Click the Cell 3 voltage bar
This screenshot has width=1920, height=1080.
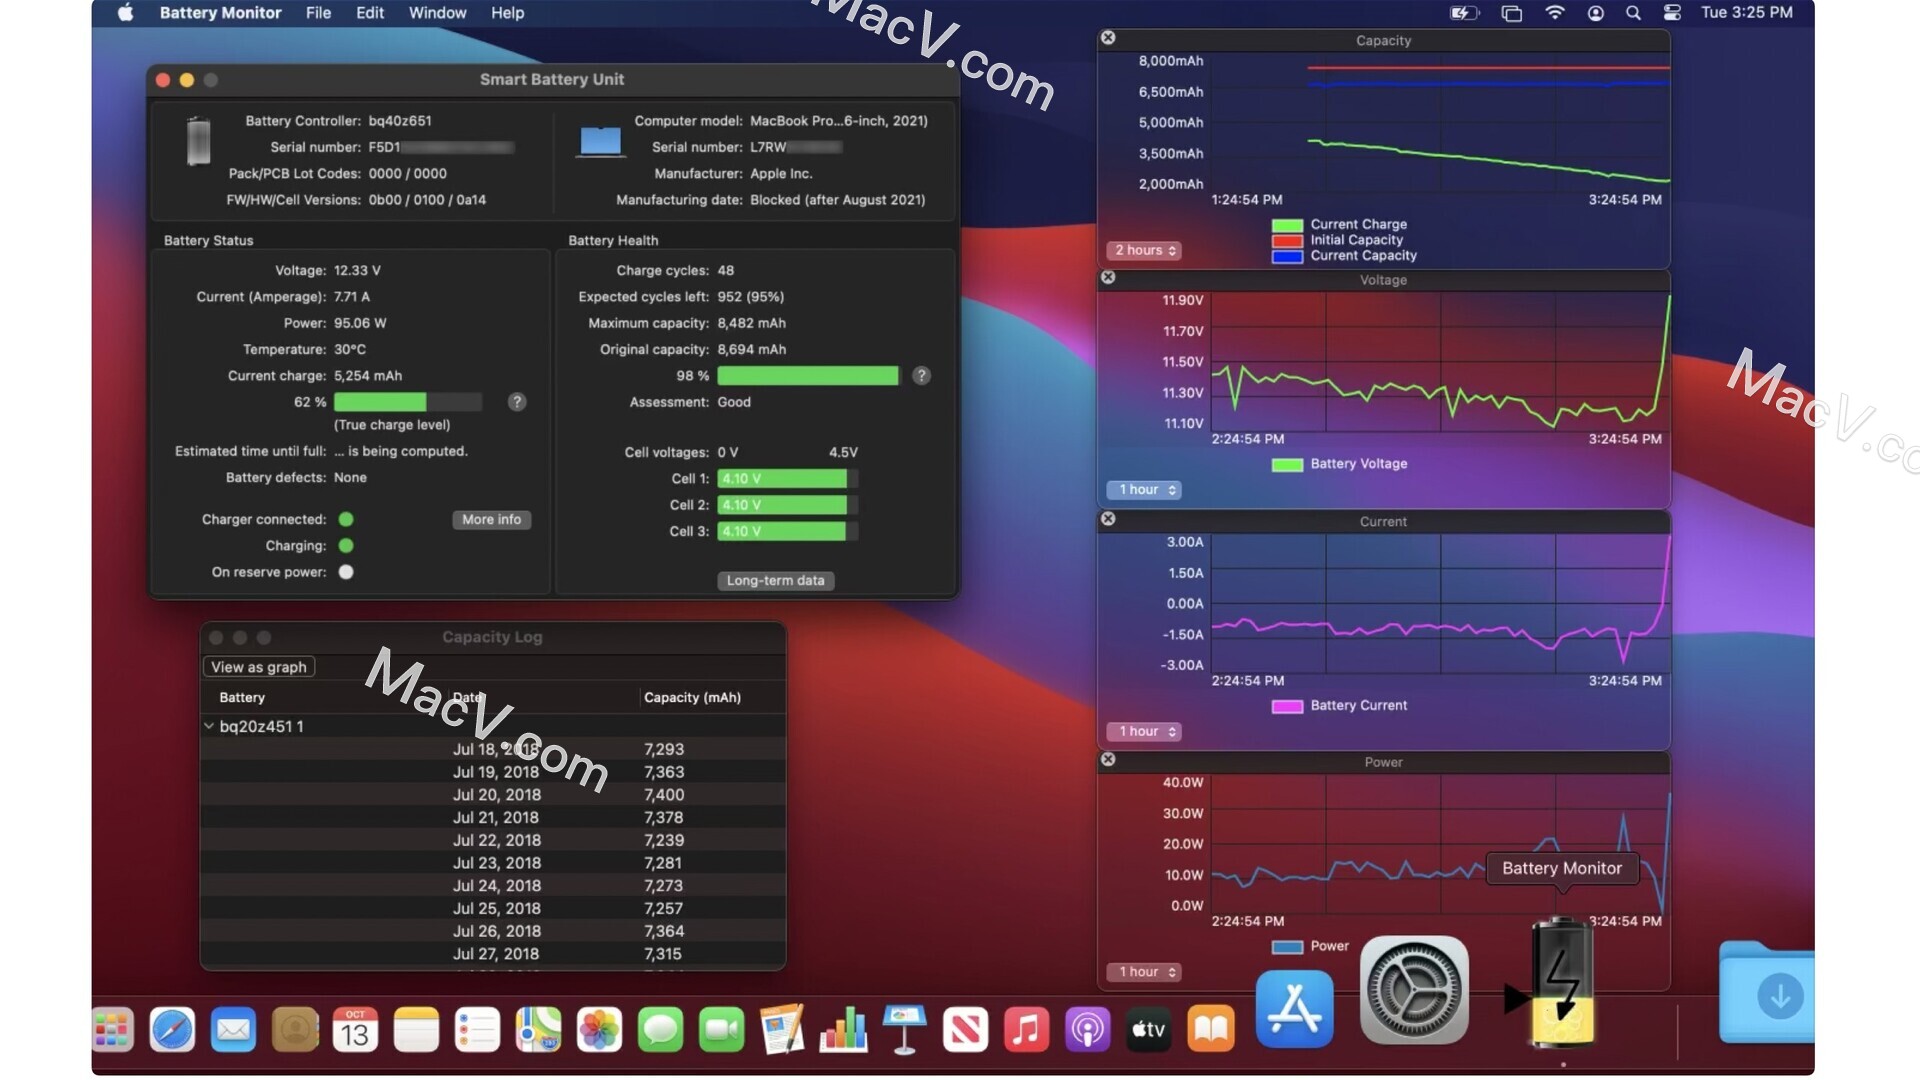[787, 531]
